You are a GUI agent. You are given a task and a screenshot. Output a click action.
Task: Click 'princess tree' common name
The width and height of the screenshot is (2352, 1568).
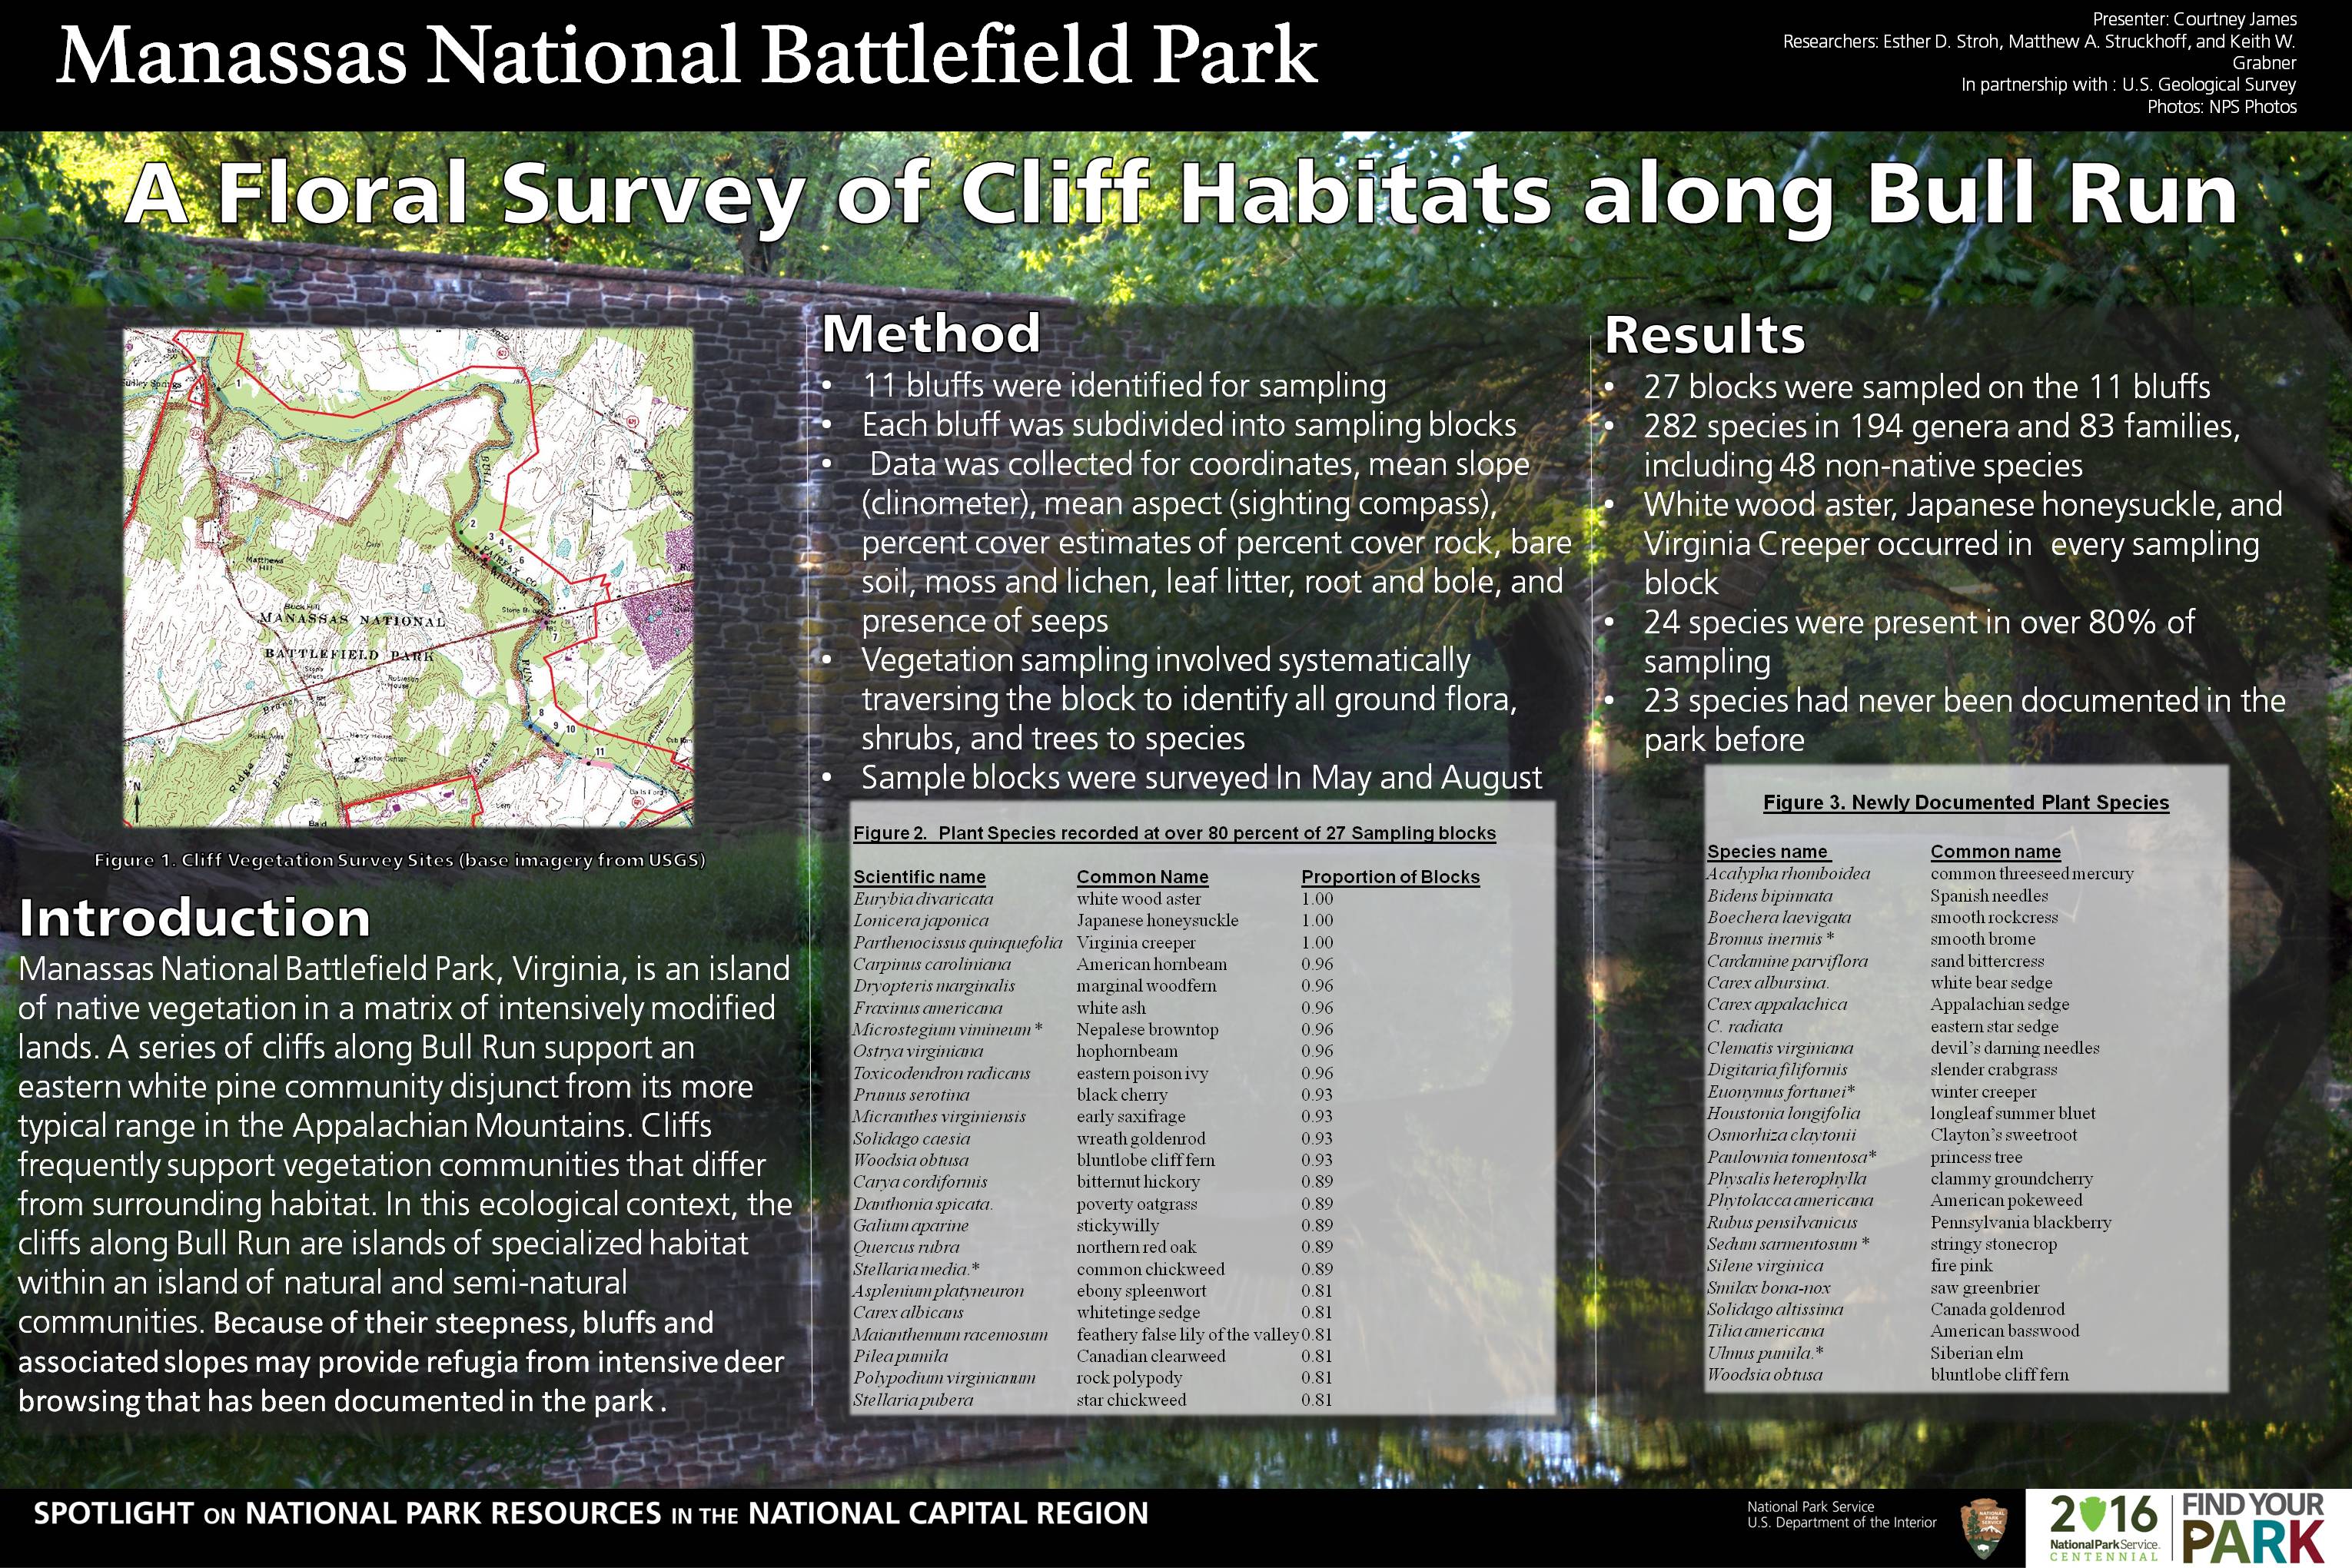(1975, 1158)
